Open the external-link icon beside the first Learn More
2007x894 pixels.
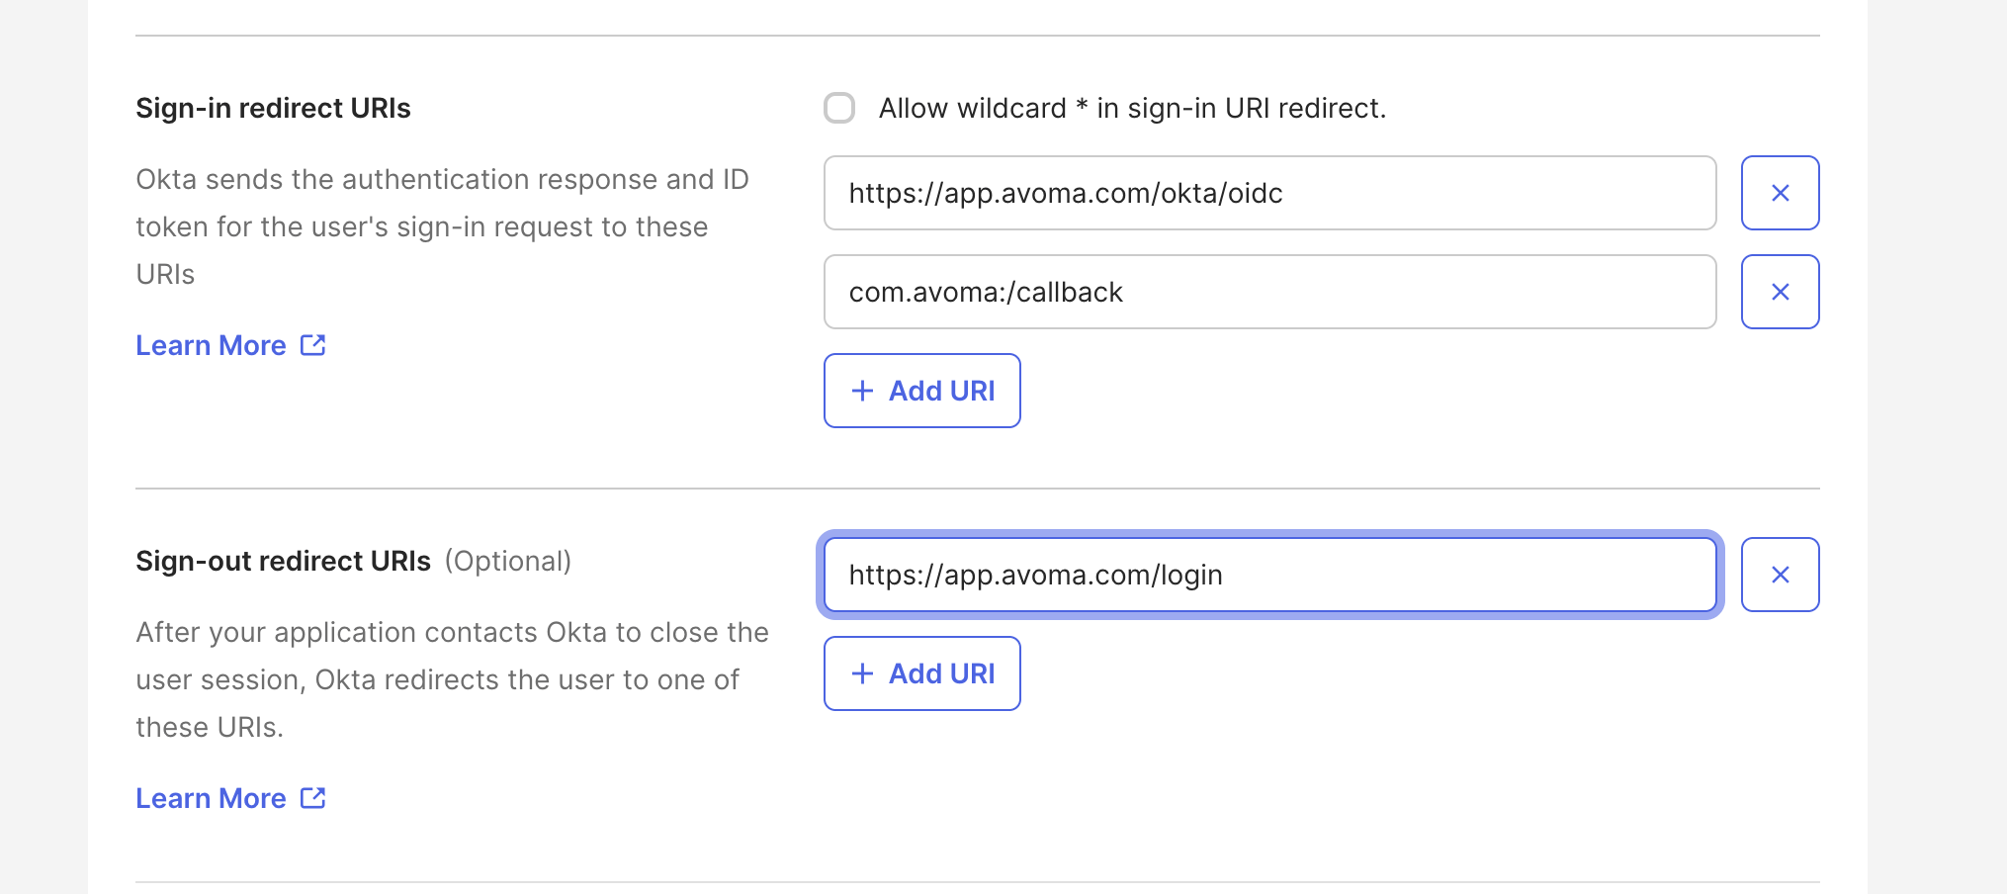point(313,344)
